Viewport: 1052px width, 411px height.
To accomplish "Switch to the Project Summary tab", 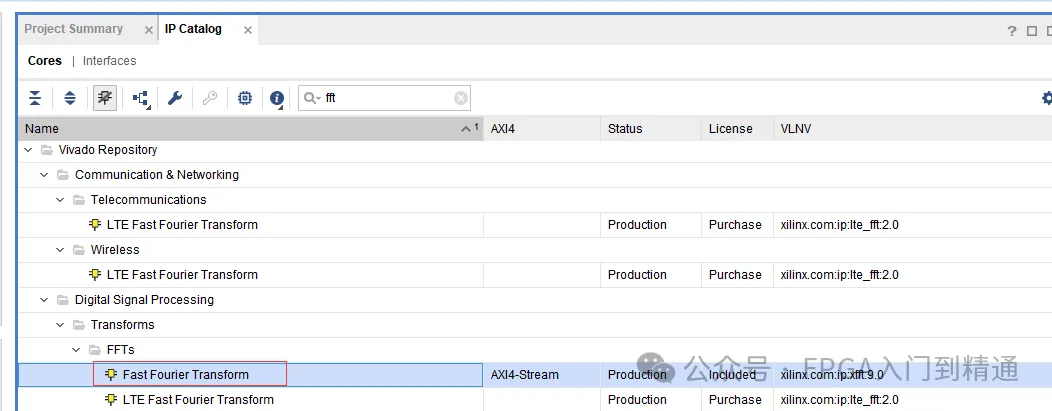I will tap(74, 29).
